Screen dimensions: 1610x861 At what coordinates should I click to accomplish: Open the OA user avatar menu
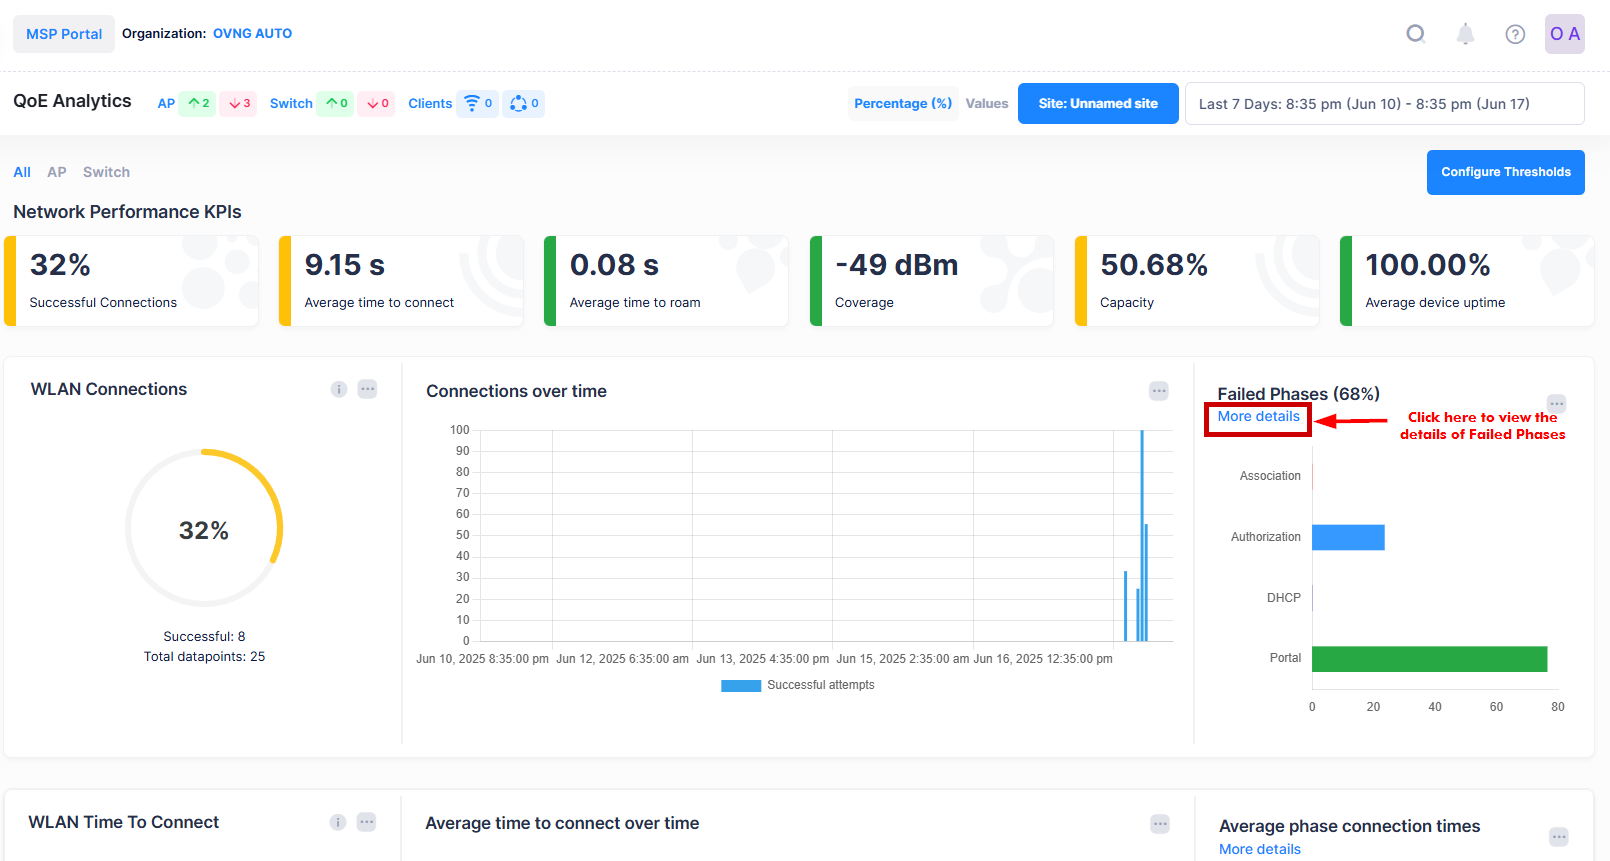tap(1564, 34)
